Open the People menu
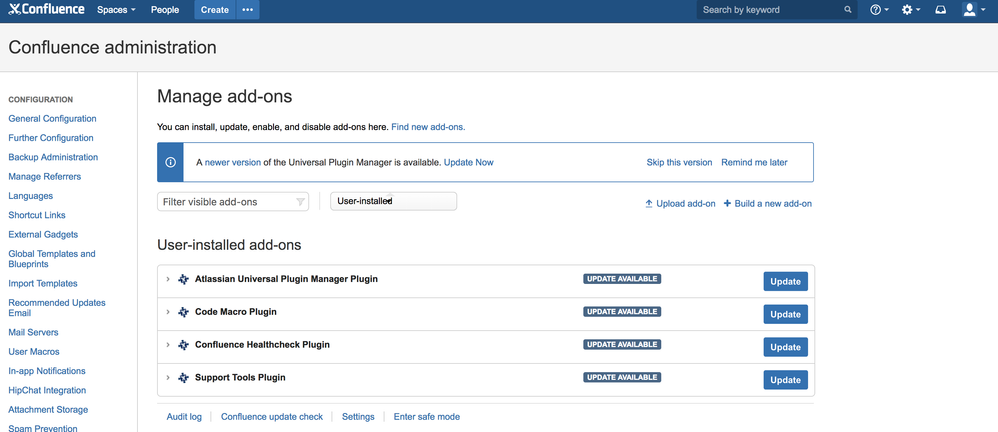Screen dimensions: 998x432 (x=165, y=10)
